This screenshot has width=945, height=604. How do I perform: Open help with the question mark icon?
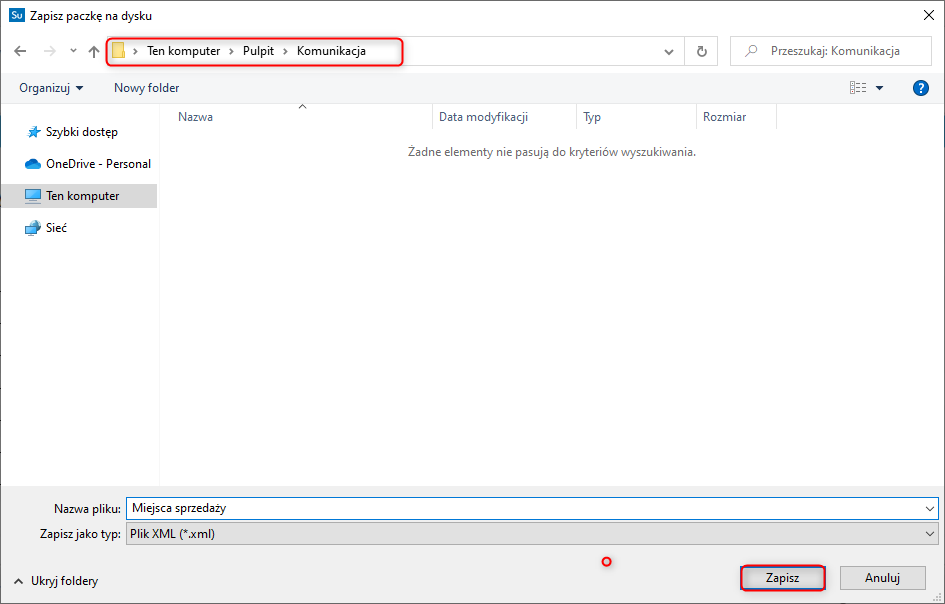[x=920, y=88]
